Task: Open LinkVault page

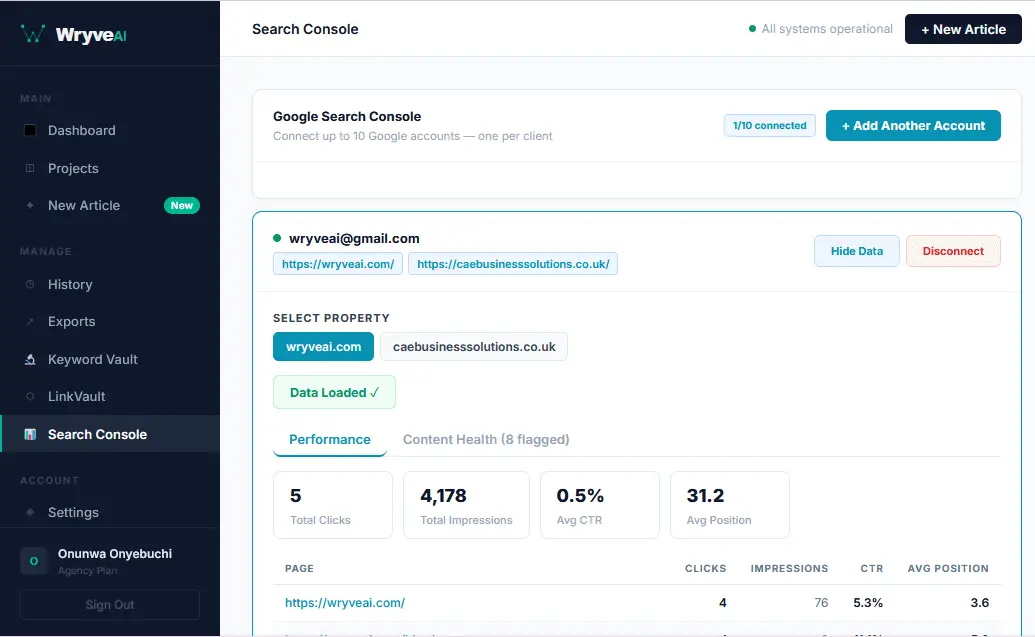Action: tap(110, 396)
